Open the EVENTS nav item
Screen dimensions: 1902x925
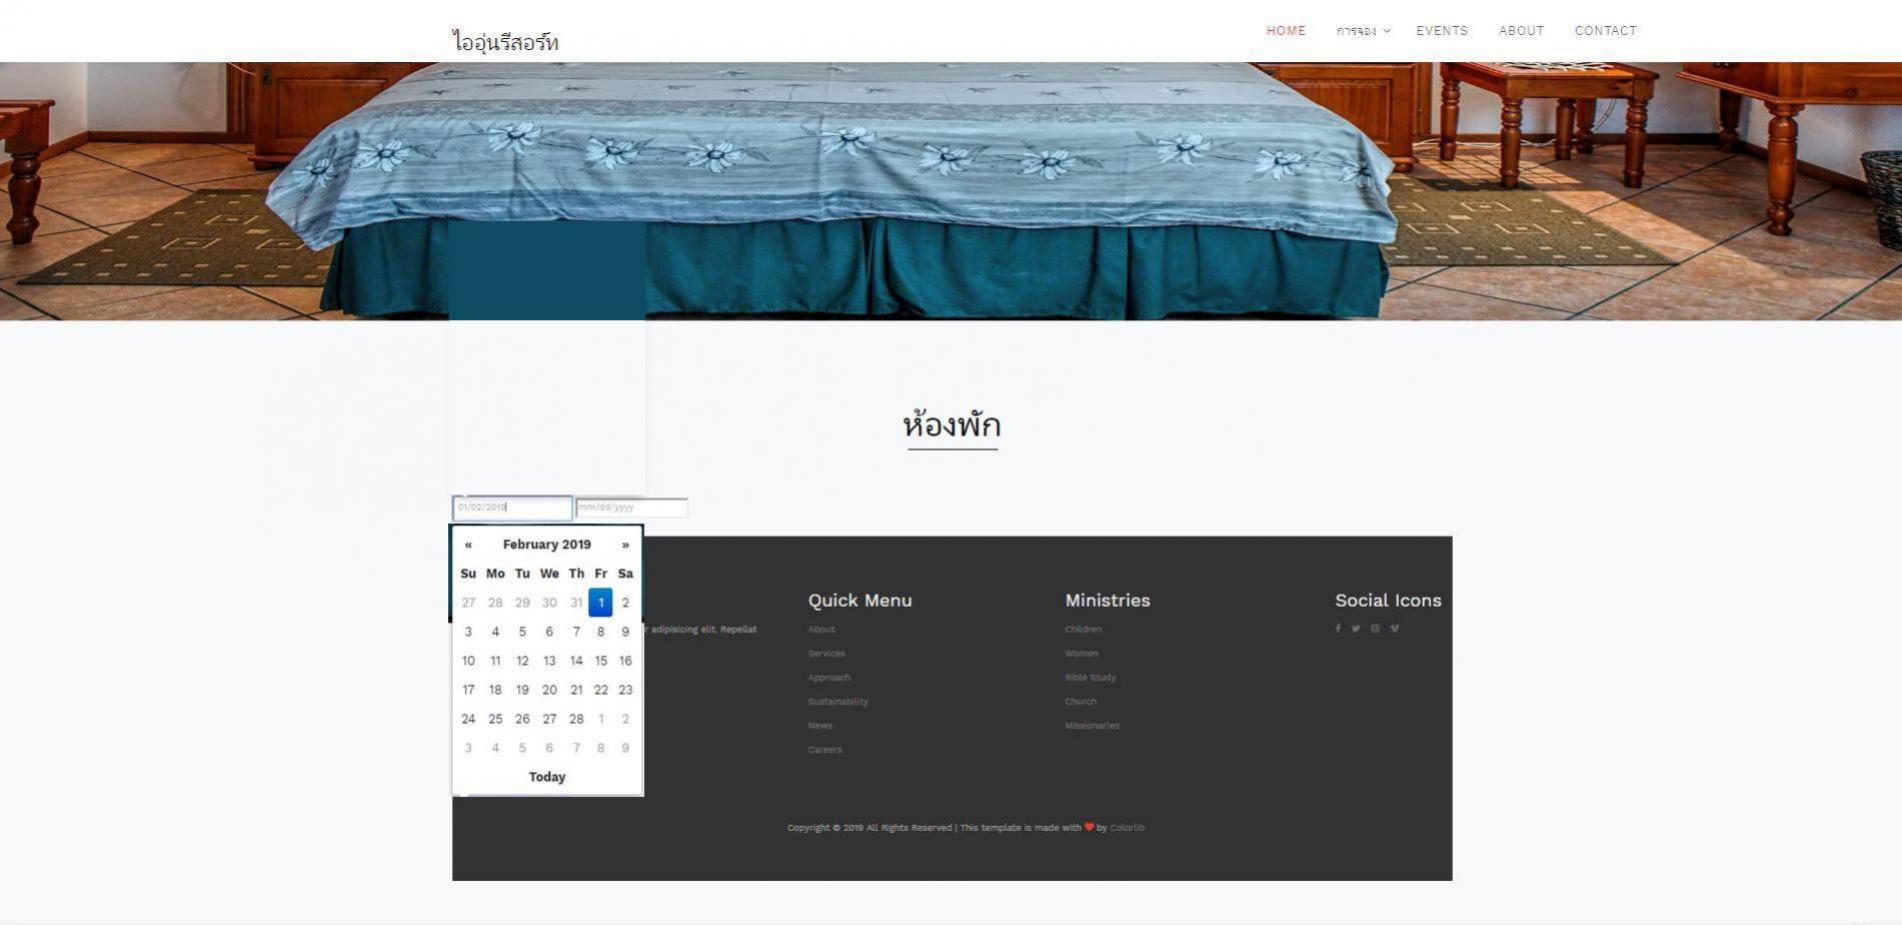tap(1442, 31)
